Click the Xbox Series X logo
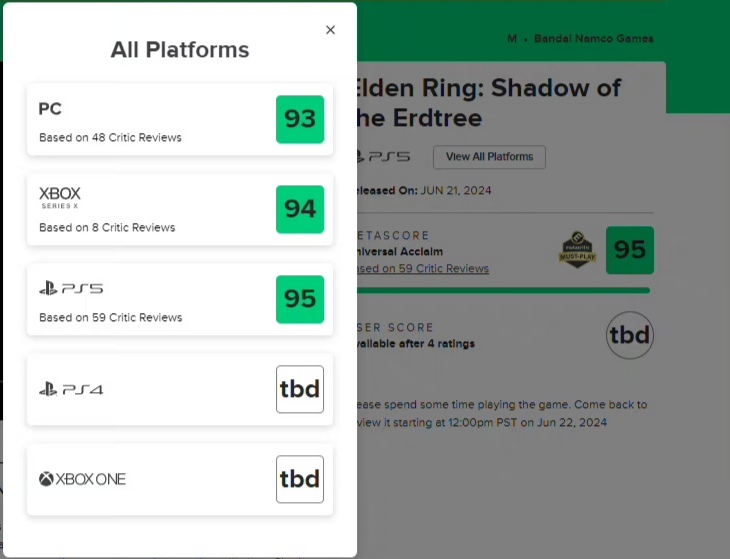730x559 pixels. (x=60, y=197)
